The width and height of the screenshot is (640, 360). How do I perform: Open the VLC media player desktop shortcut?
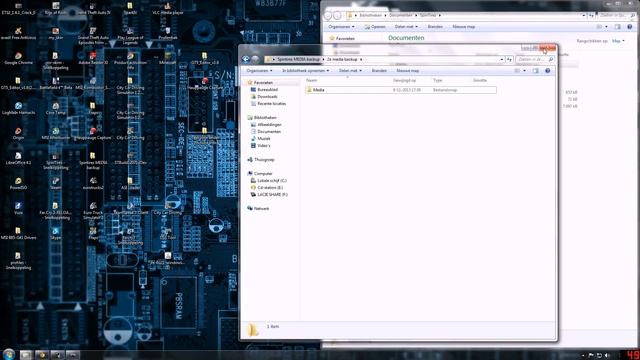pos(167,9)
